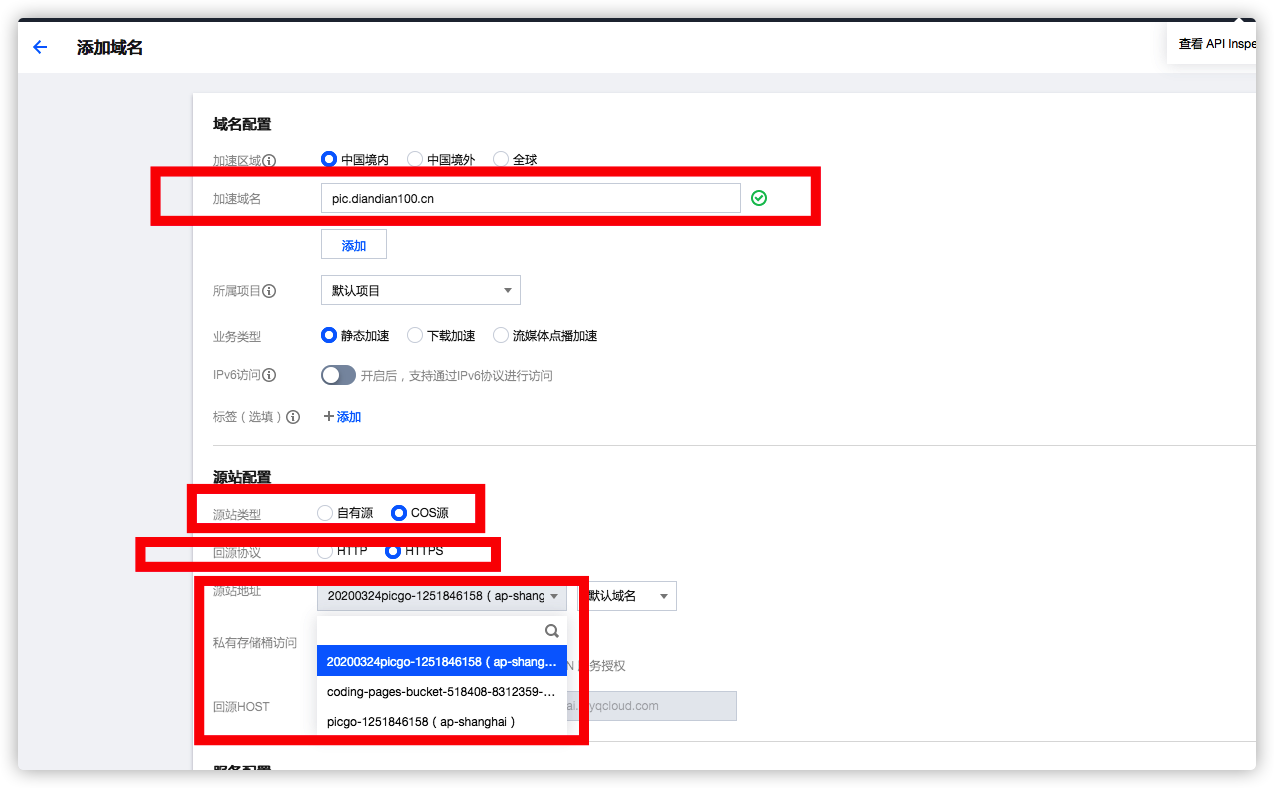The width and height of the screenshot is (1274, 788).
Task: Enable the IPv6访问 toggle switch
Action: tap(338, 375)
